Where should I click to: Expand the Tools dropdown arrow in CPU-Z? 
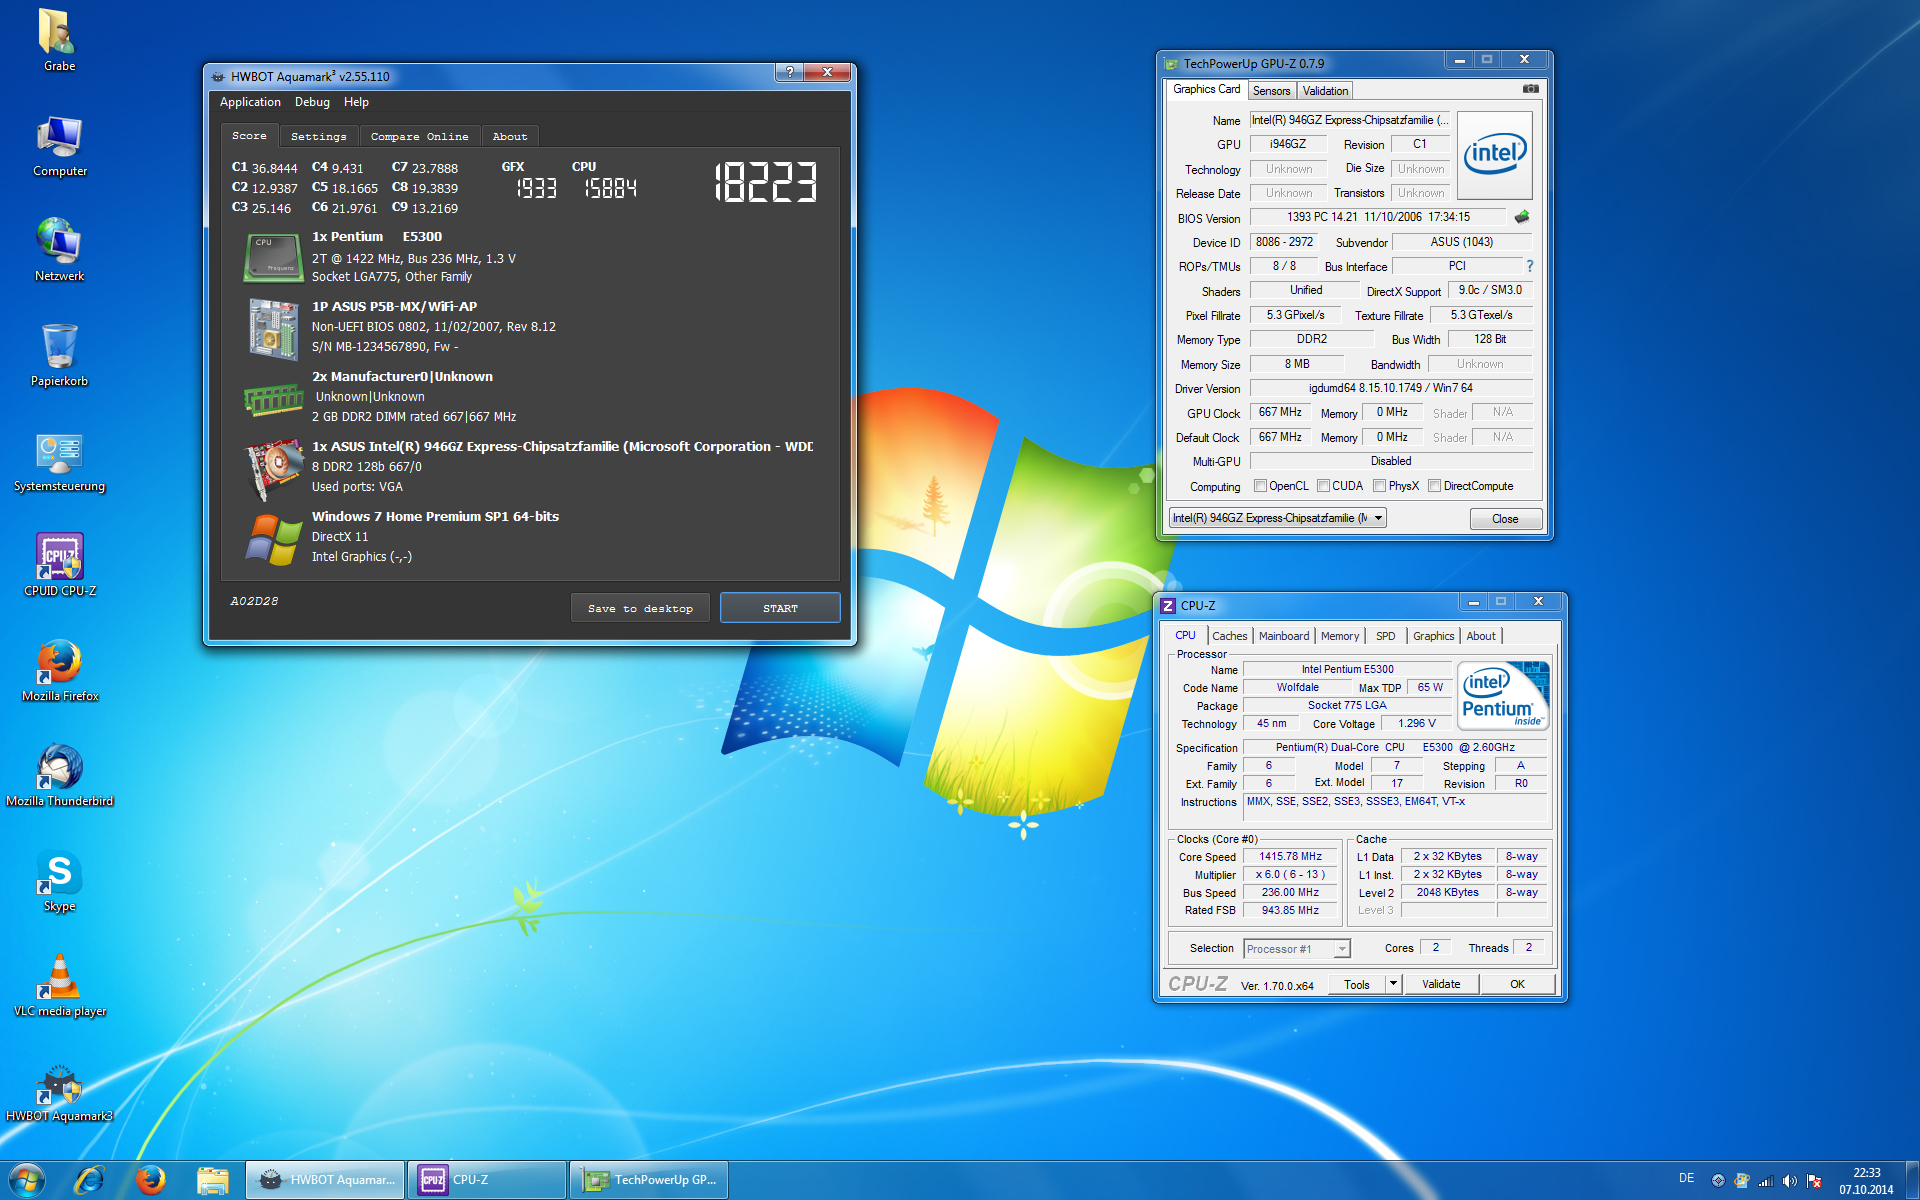(x=1392, y=984)
